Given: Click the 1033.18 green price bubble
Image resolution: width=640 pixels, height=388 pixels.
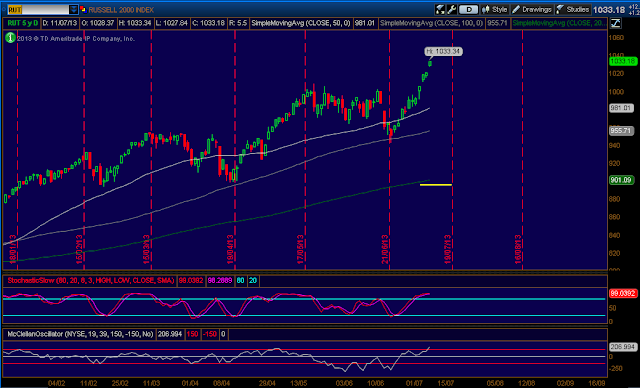Looking at the screenshot, I should click(622, 61).
